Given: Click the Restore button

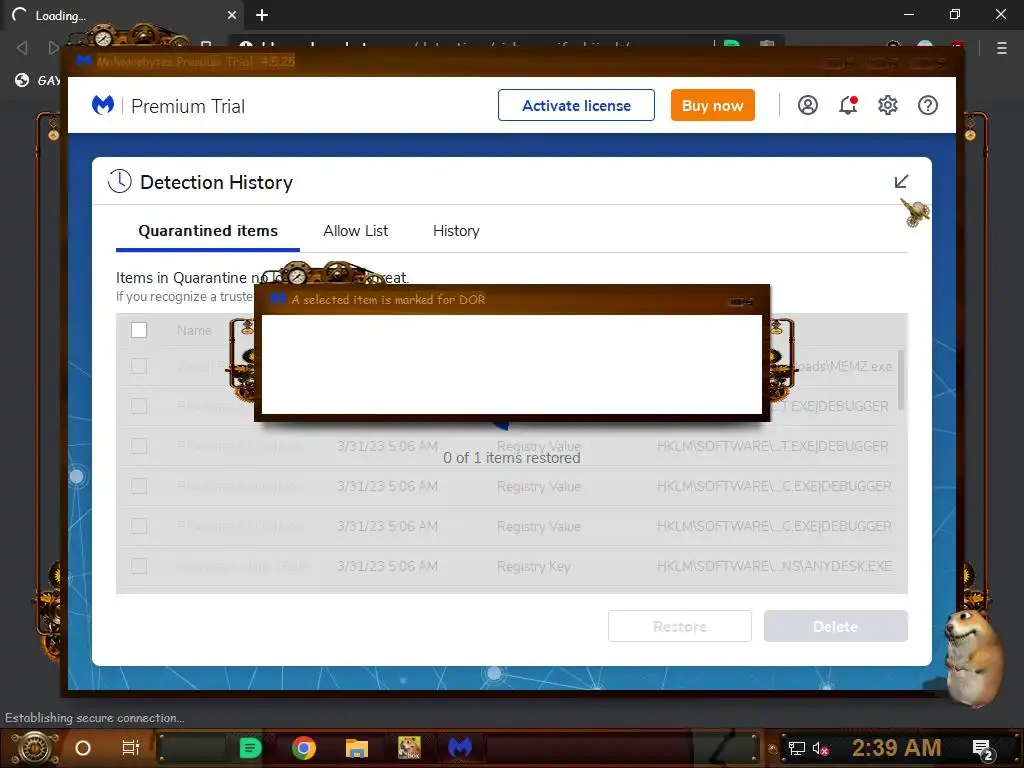Looking at the screenshot, I should point(680,626).
